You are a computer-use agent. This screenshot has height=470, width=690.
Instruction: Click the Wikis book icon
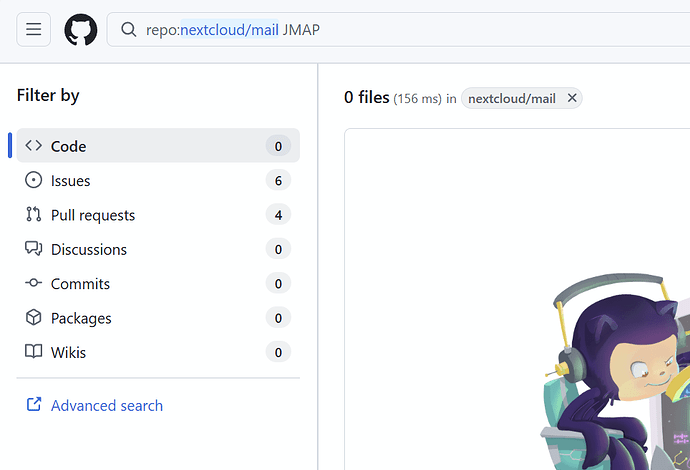pyautogui.click(x=33, y=352)
